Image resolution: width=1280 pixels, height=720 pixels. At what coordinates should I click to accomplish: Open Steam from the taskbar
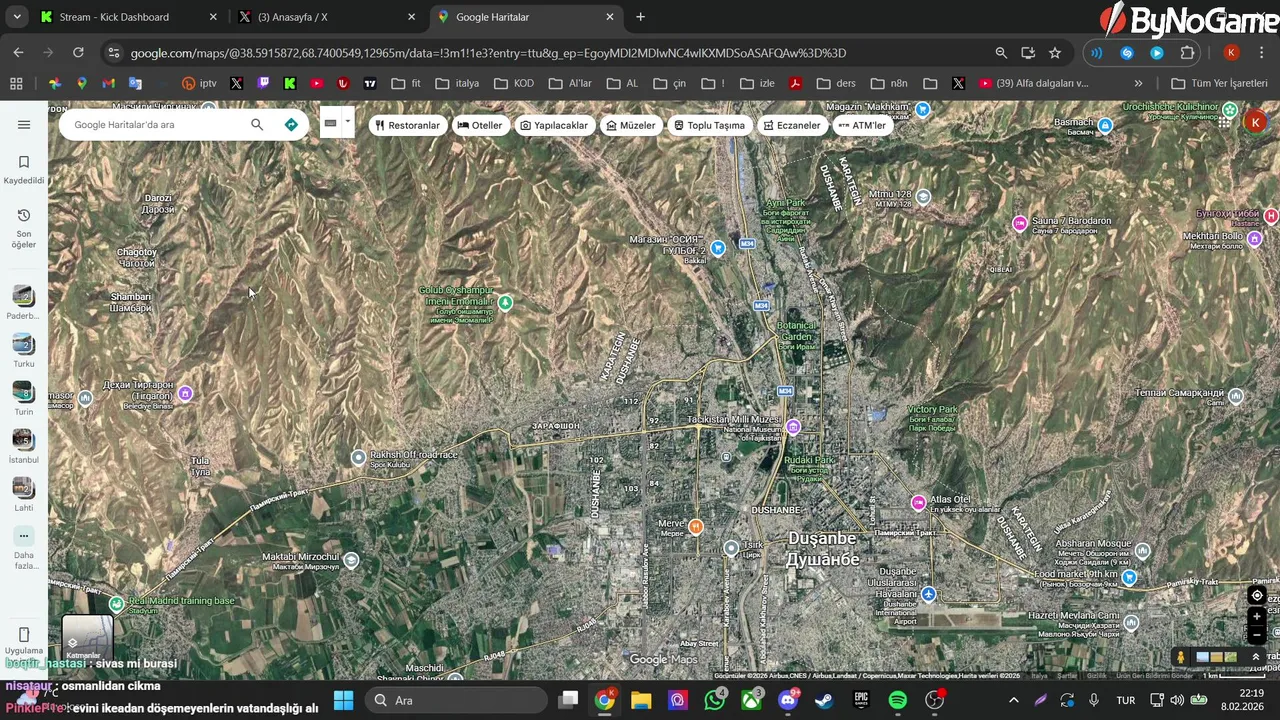click(824, 700)
